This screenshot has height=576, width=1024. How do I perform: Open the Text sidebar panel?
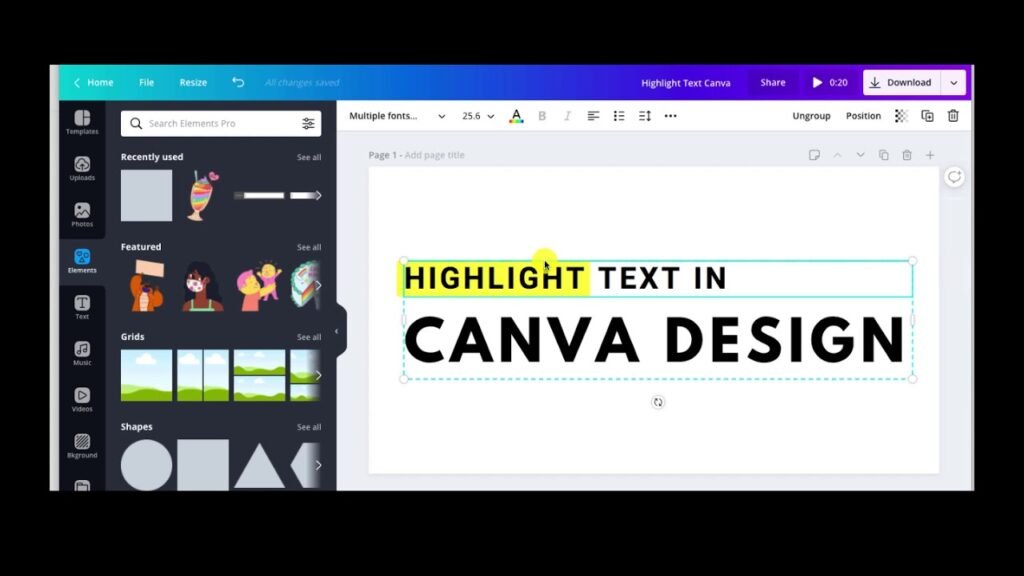pyautogui.click(x=82, y=307)
